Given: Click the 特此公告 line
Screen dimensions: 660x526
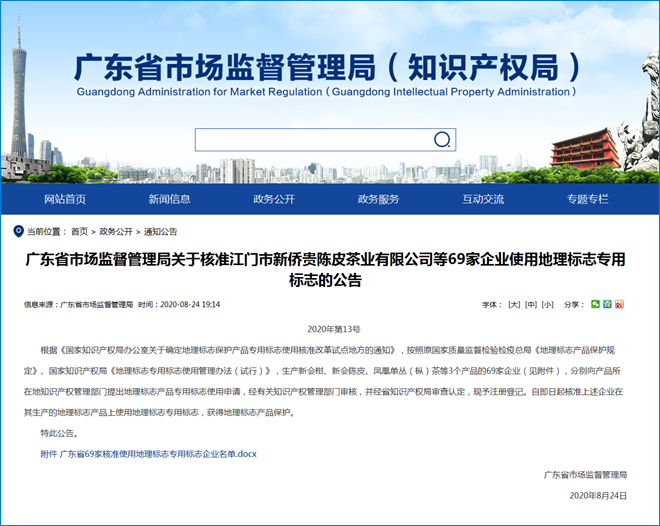Looking at the screenshot, I should coord(59,433).
